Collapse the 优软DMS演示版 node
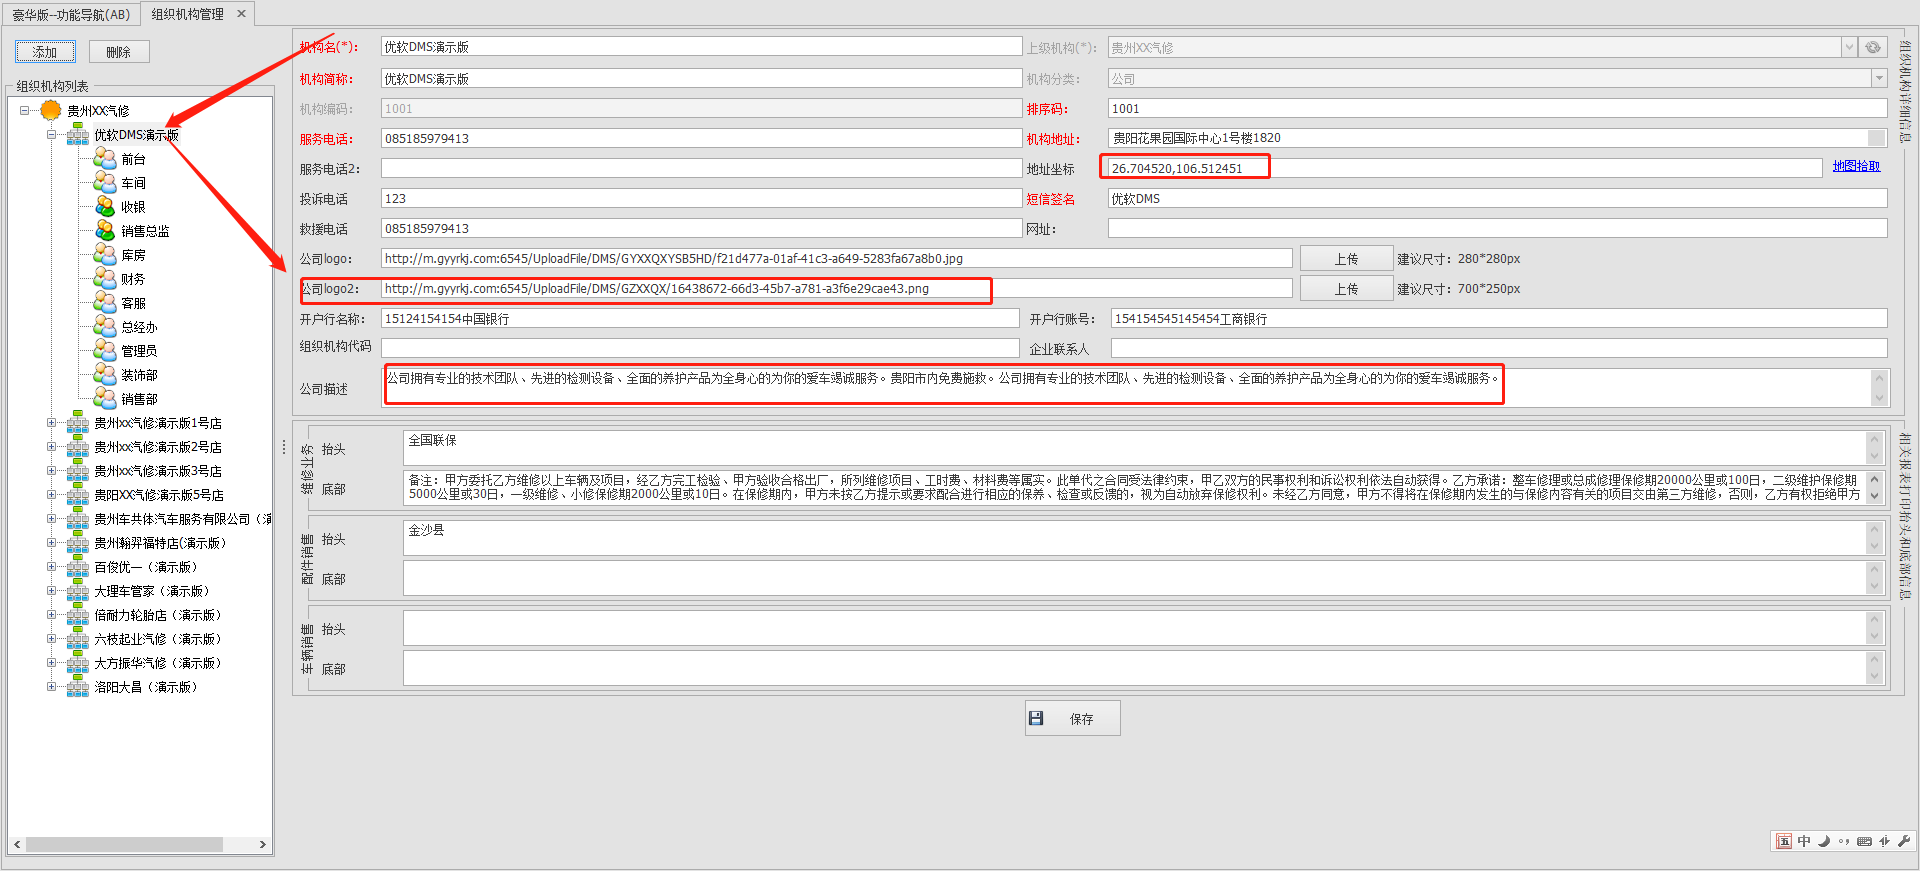 click(x=52, y=134)
